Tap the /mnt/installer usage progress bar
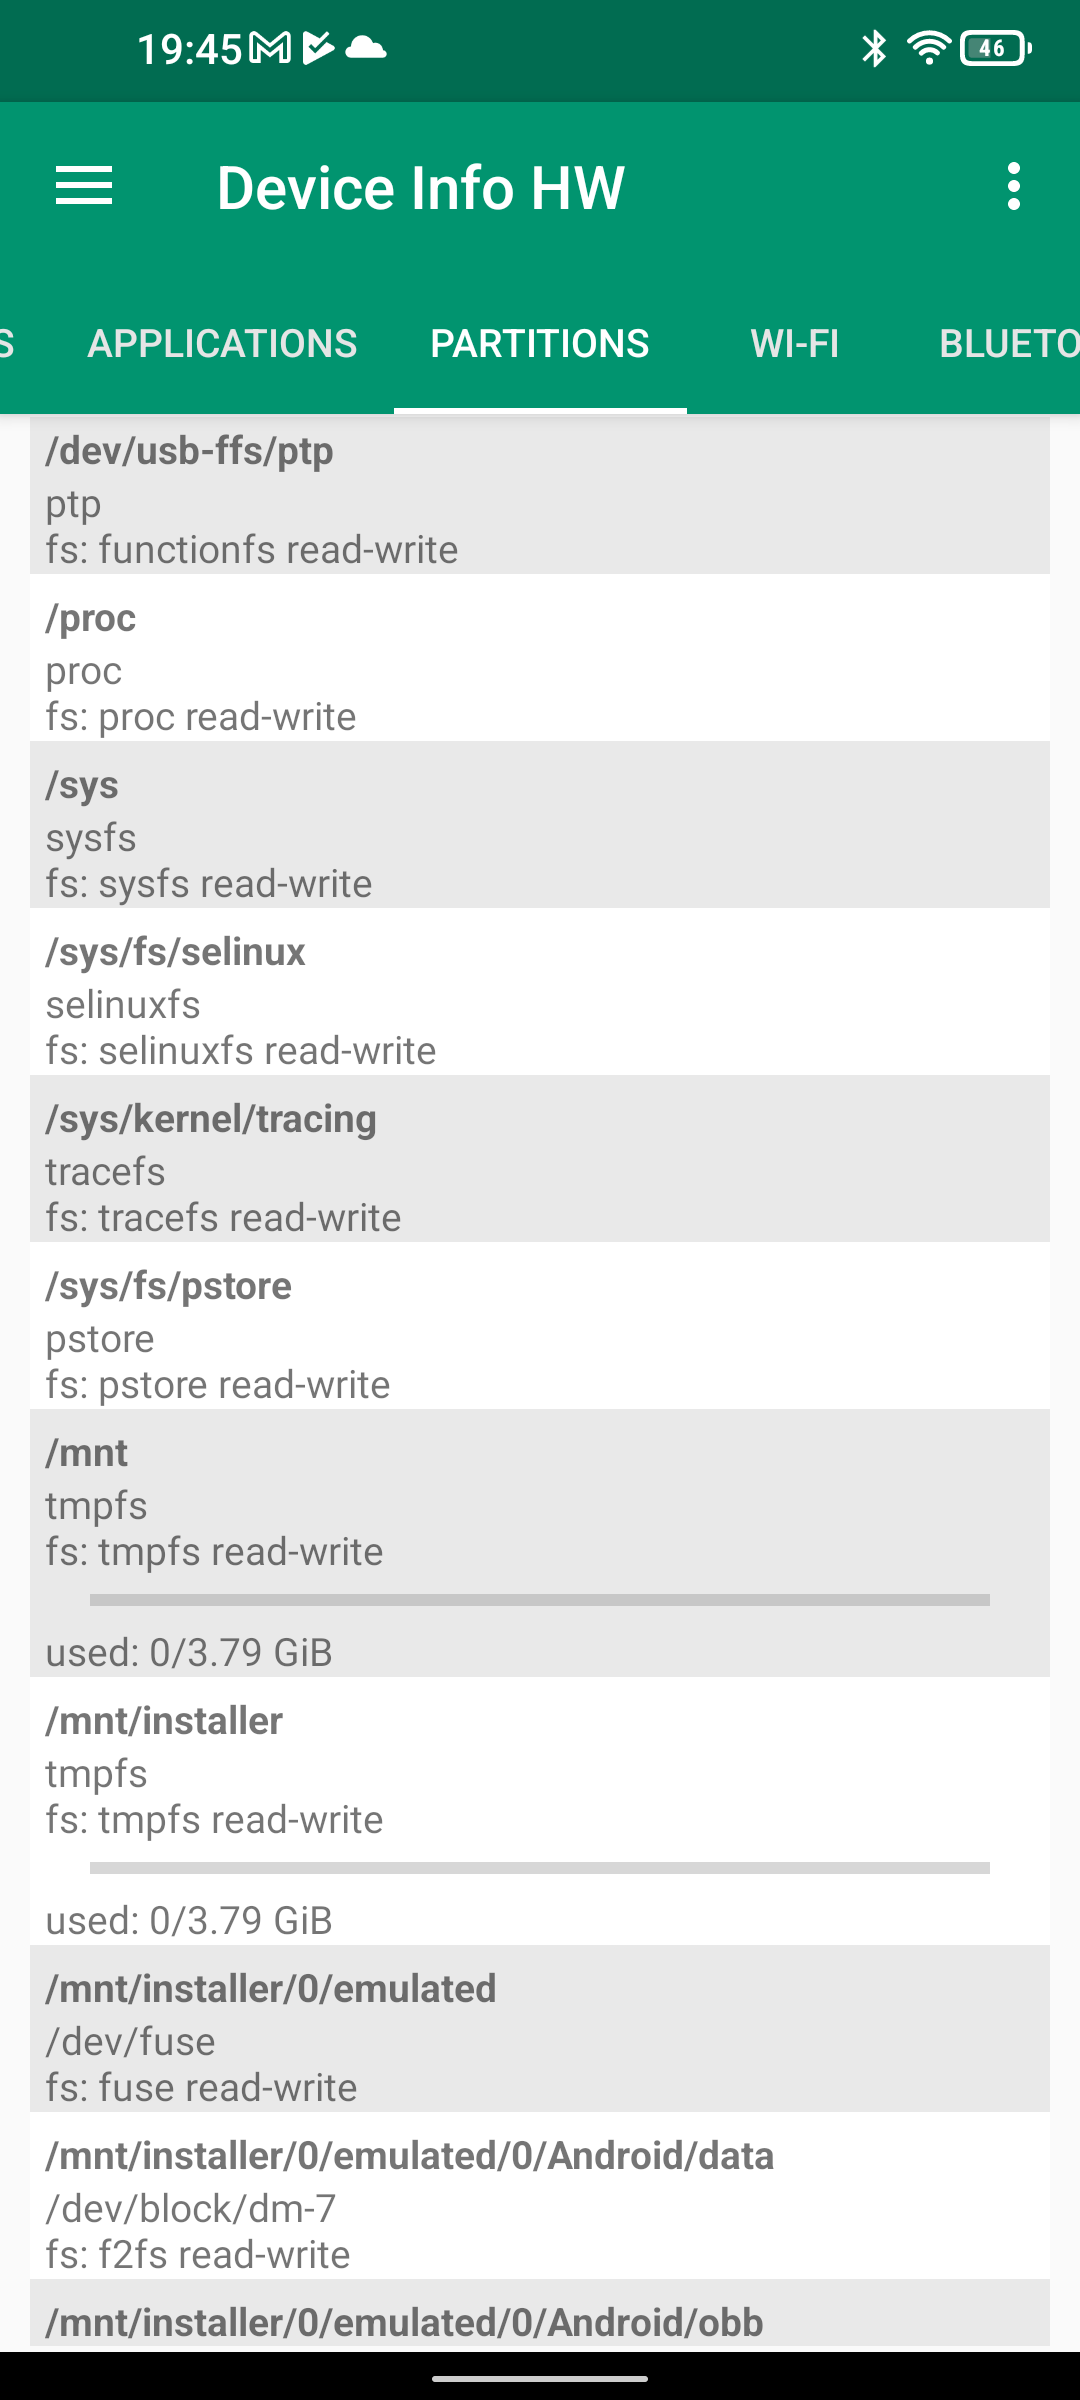1080x2400 pixels. 540,1868
